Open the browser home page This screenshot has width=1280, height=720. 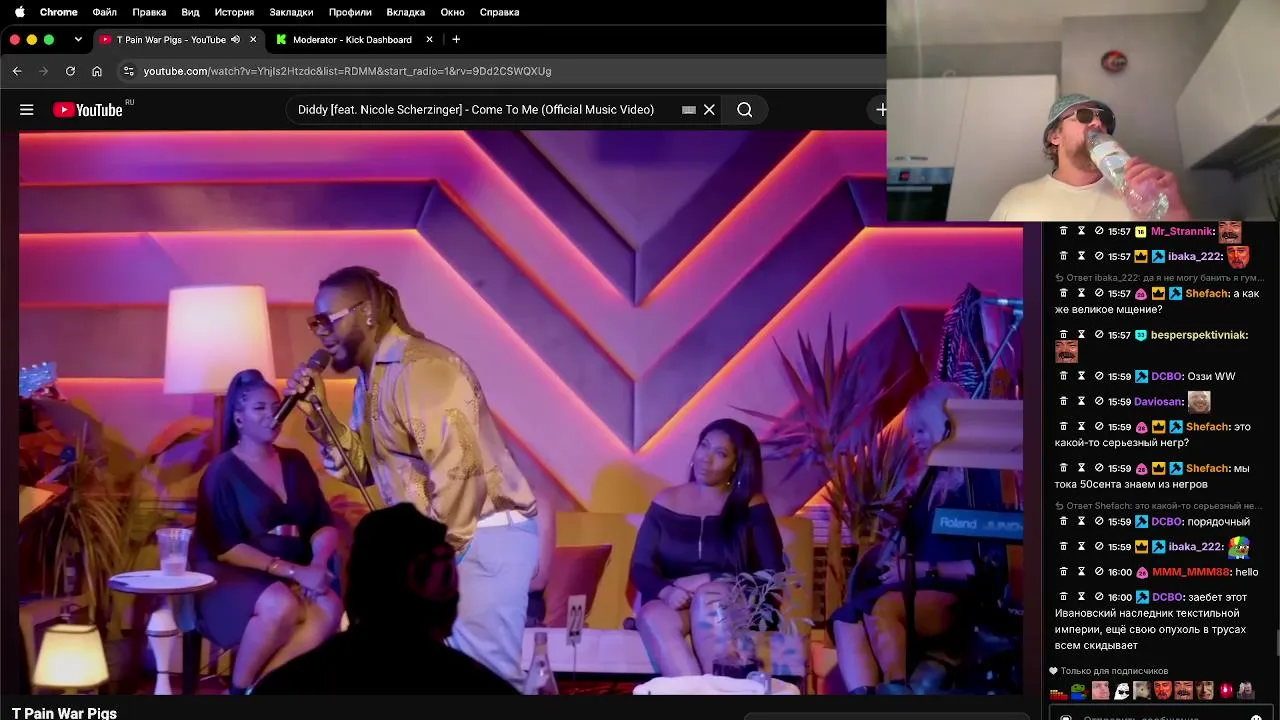click(97, 71)
